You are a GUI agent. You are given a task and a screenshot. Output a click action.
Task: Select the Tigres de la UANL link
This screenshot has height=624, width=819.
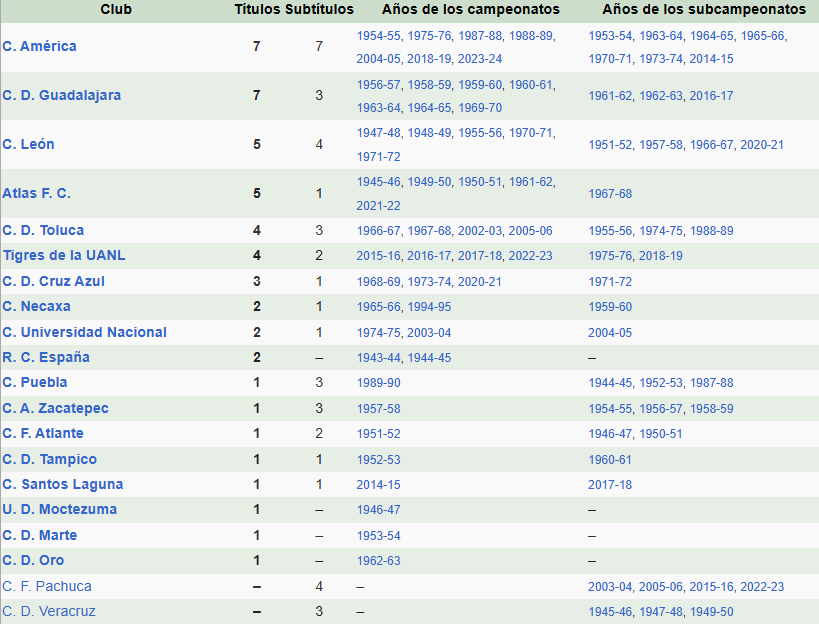63,255
